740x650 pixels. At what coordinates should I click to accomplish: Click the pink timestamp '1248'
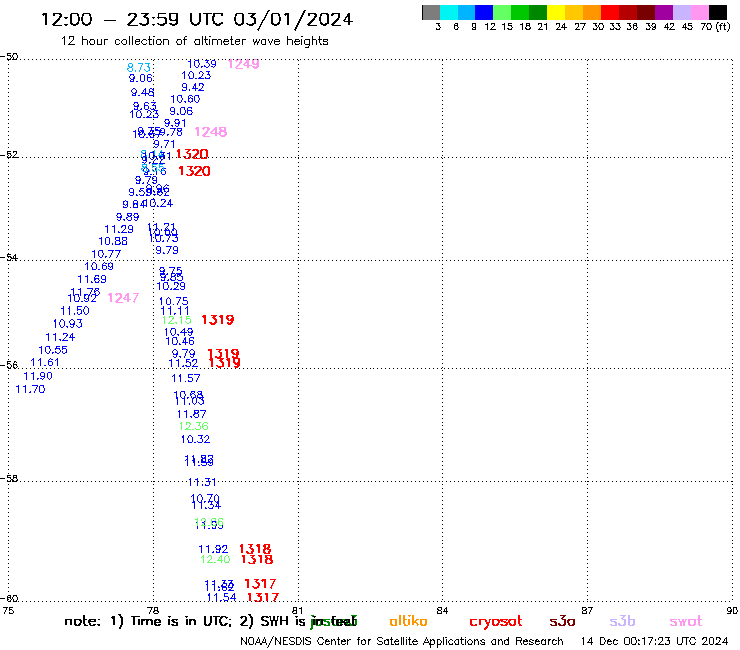pos(210,132)
